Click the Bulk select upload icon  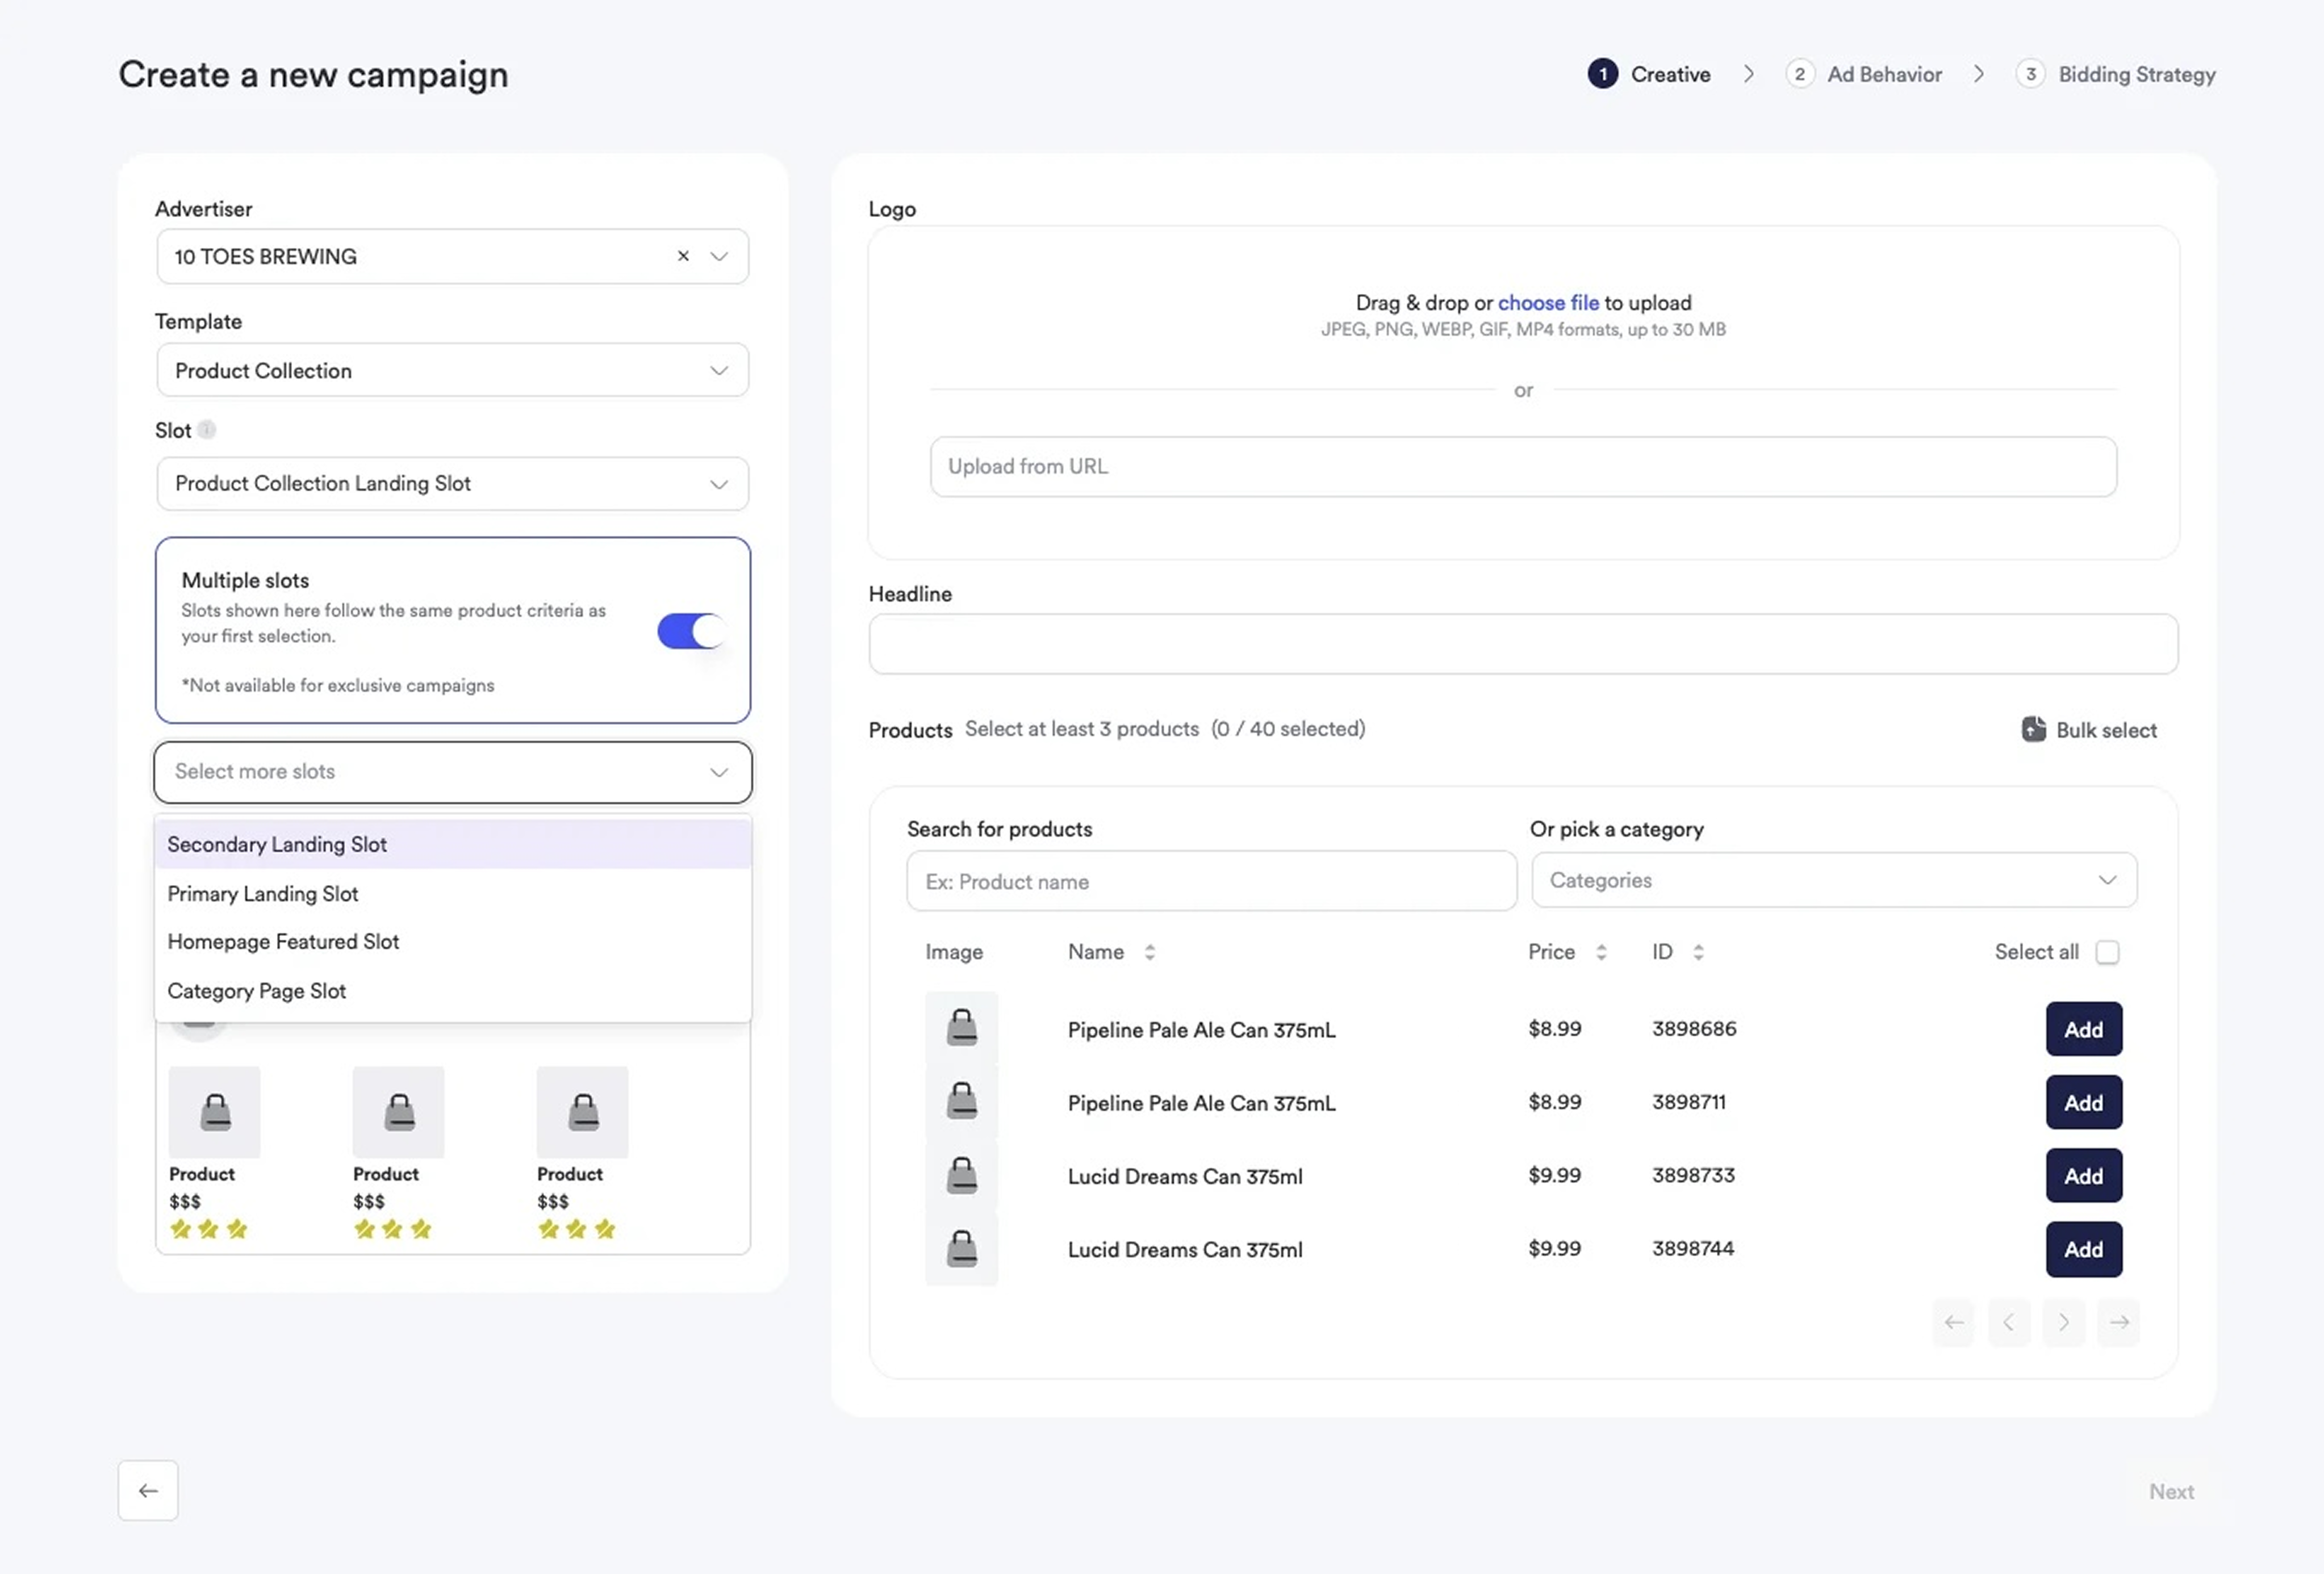click(x=2034, y=729)
